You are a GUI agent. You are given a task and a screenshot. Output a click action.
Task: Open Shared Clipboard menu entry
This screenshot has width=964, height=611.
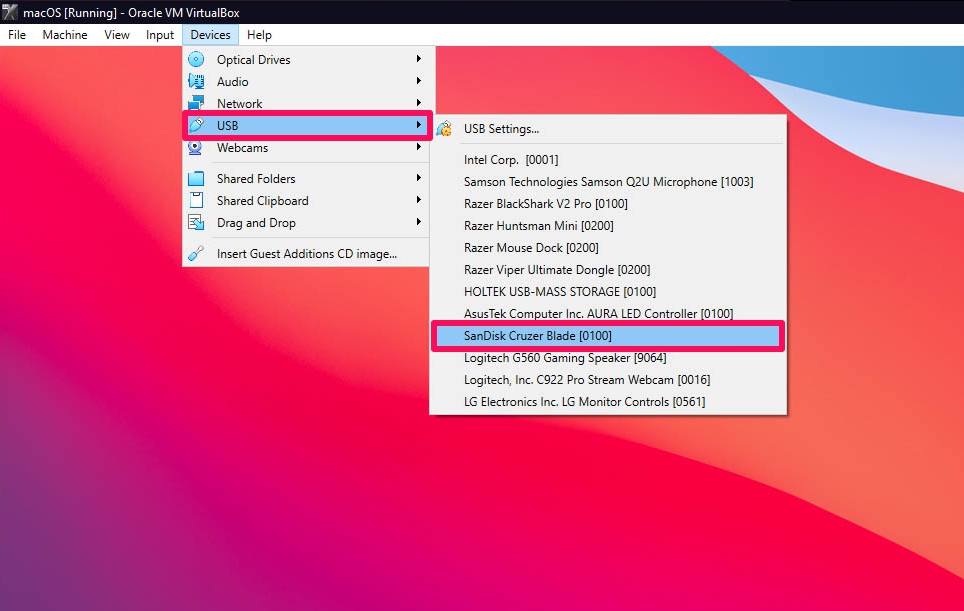(x=306, y=200)
